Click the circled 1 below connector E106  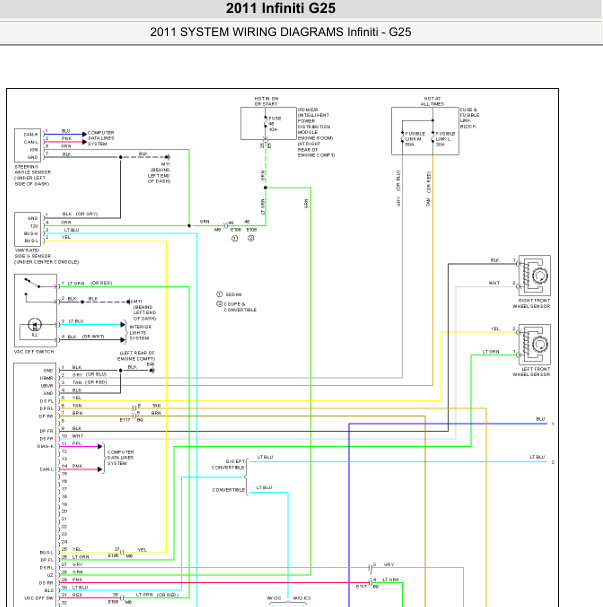coord(235,238)
